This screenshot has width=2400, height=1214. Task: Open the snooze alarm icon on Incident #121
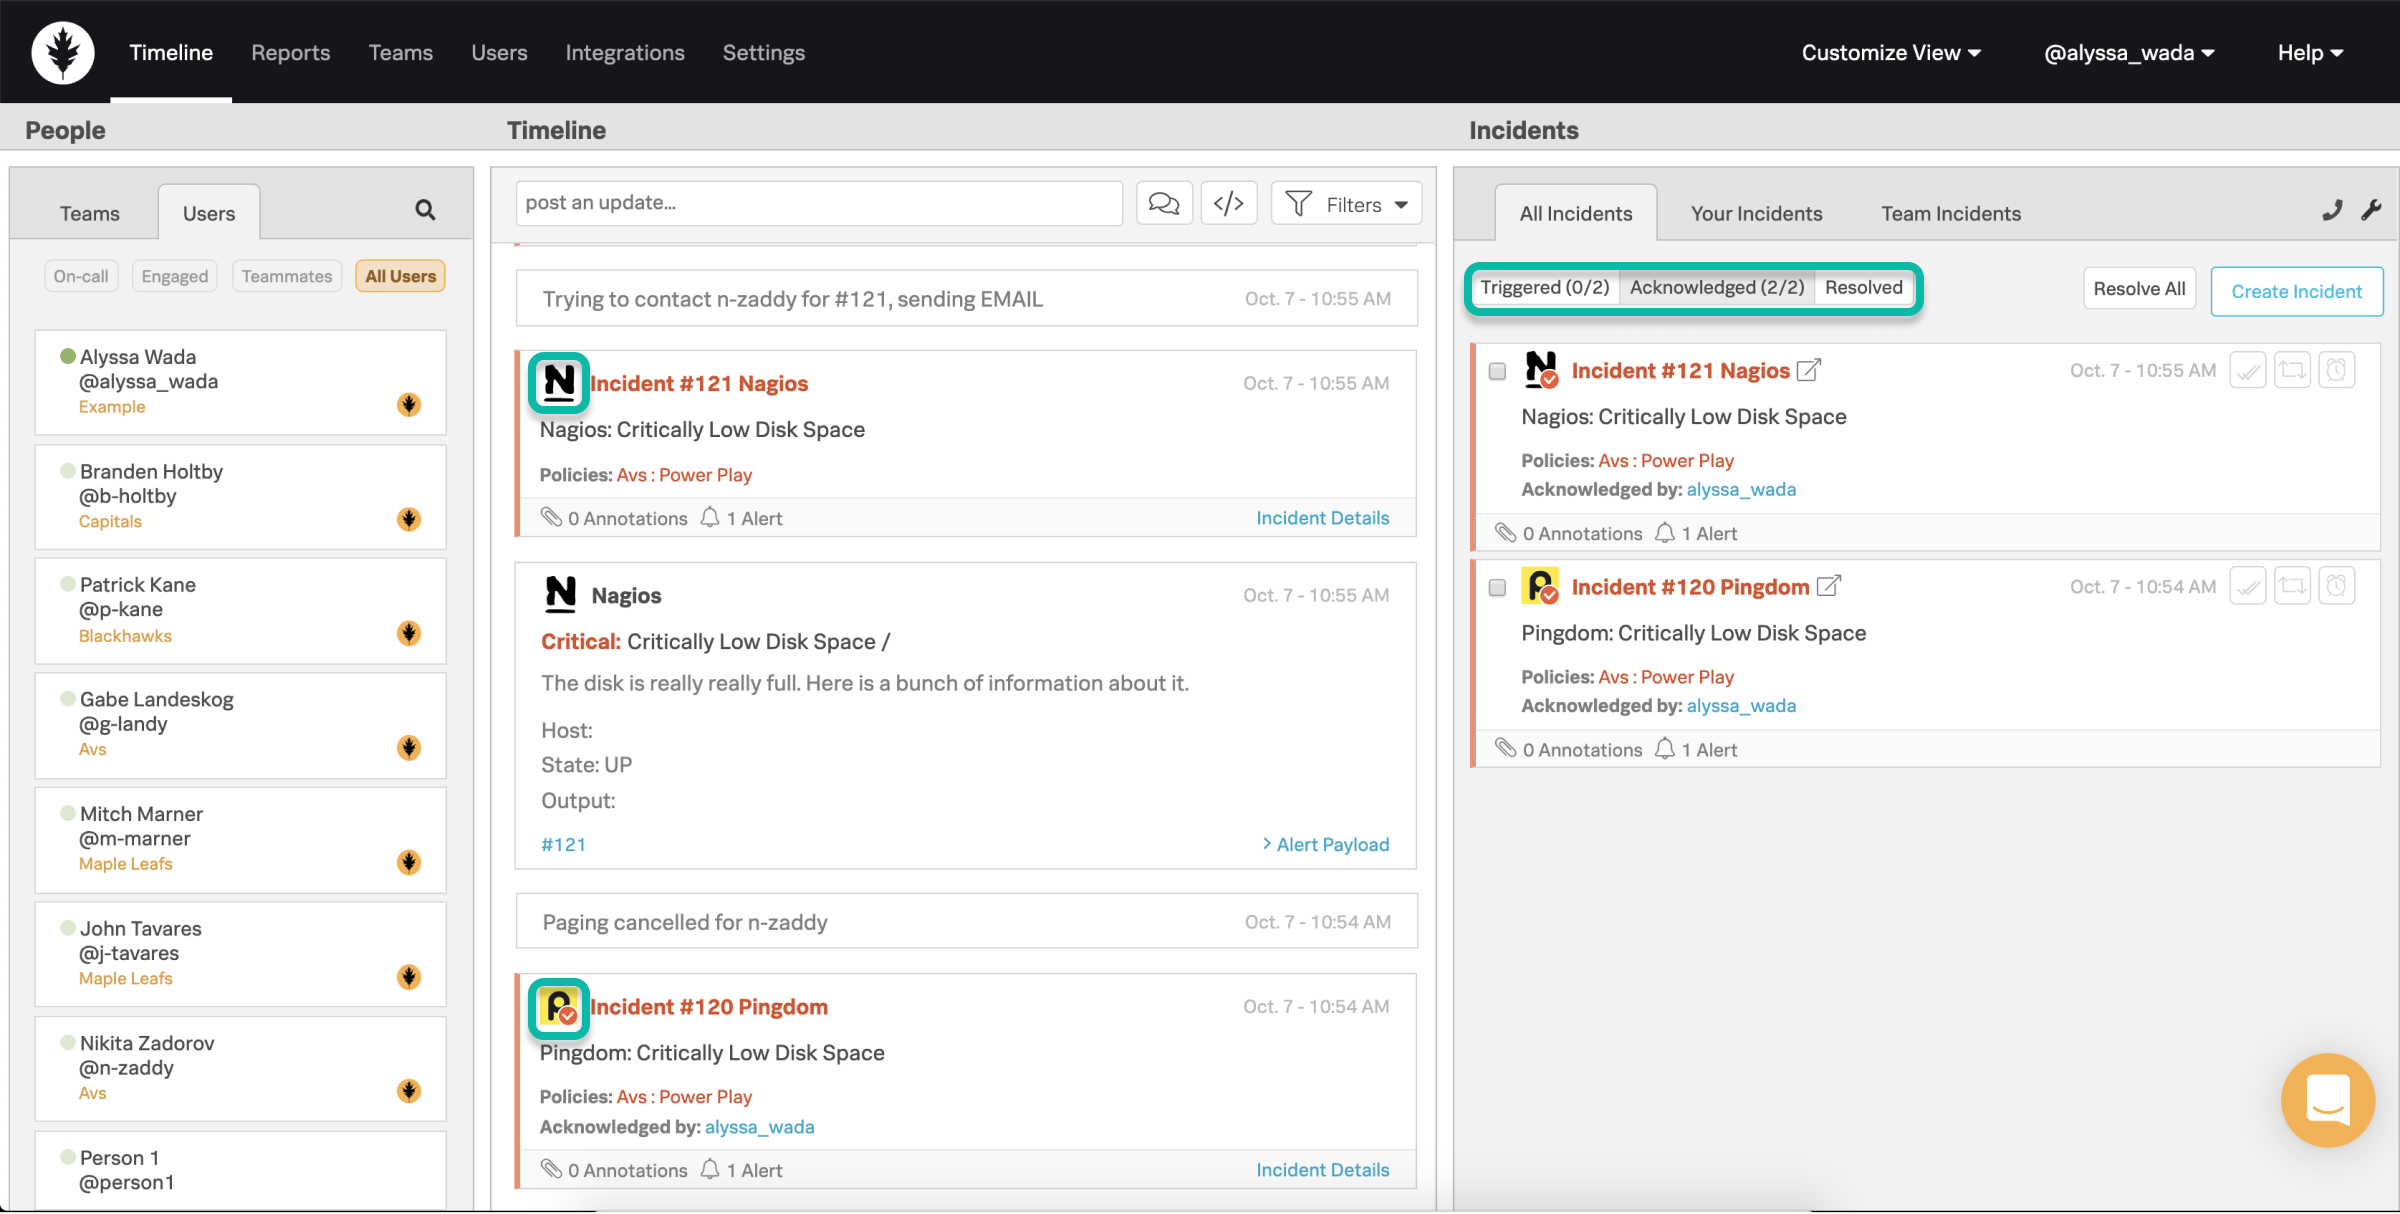pos(2337,369)
